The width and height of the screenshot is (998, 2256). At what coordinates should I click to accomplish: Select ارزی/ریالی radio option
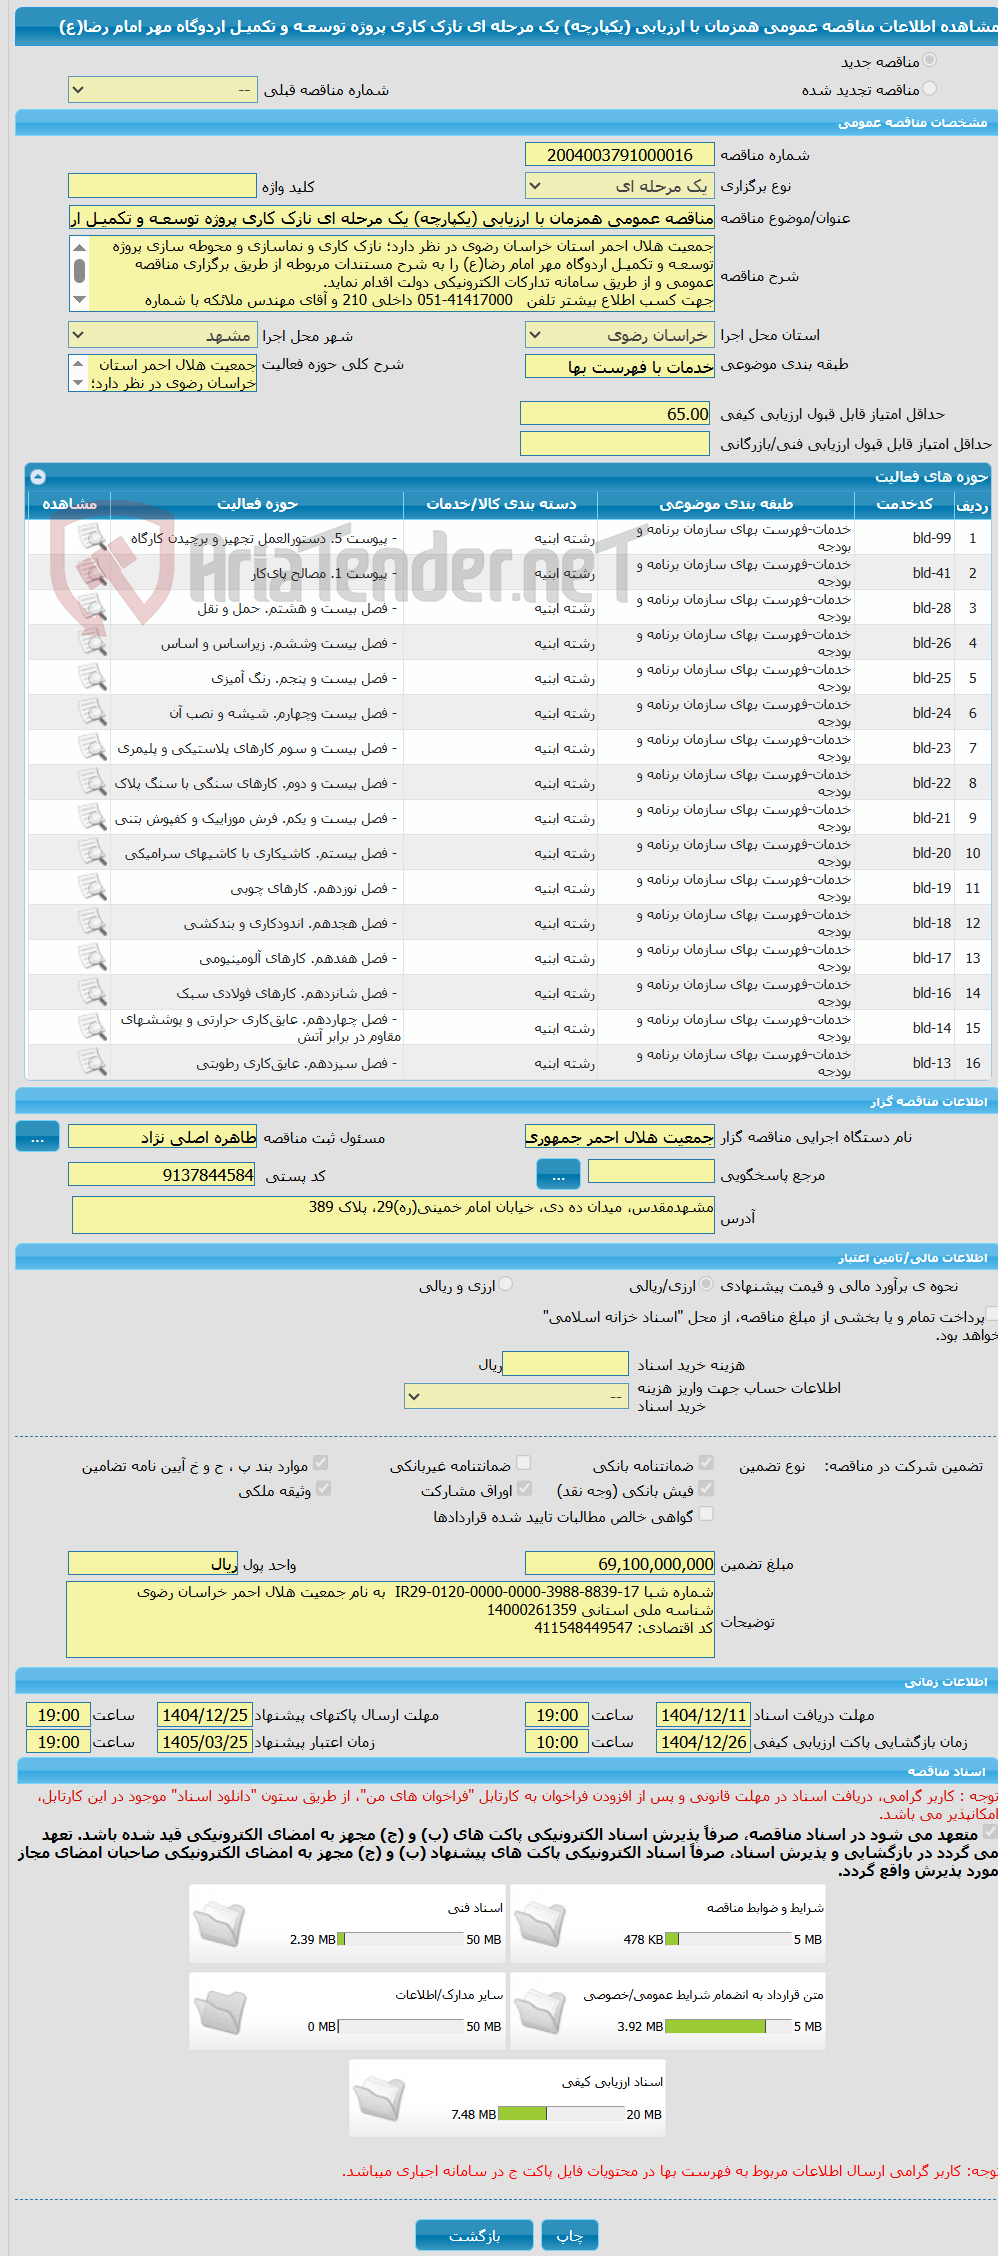pos(707,1284)
